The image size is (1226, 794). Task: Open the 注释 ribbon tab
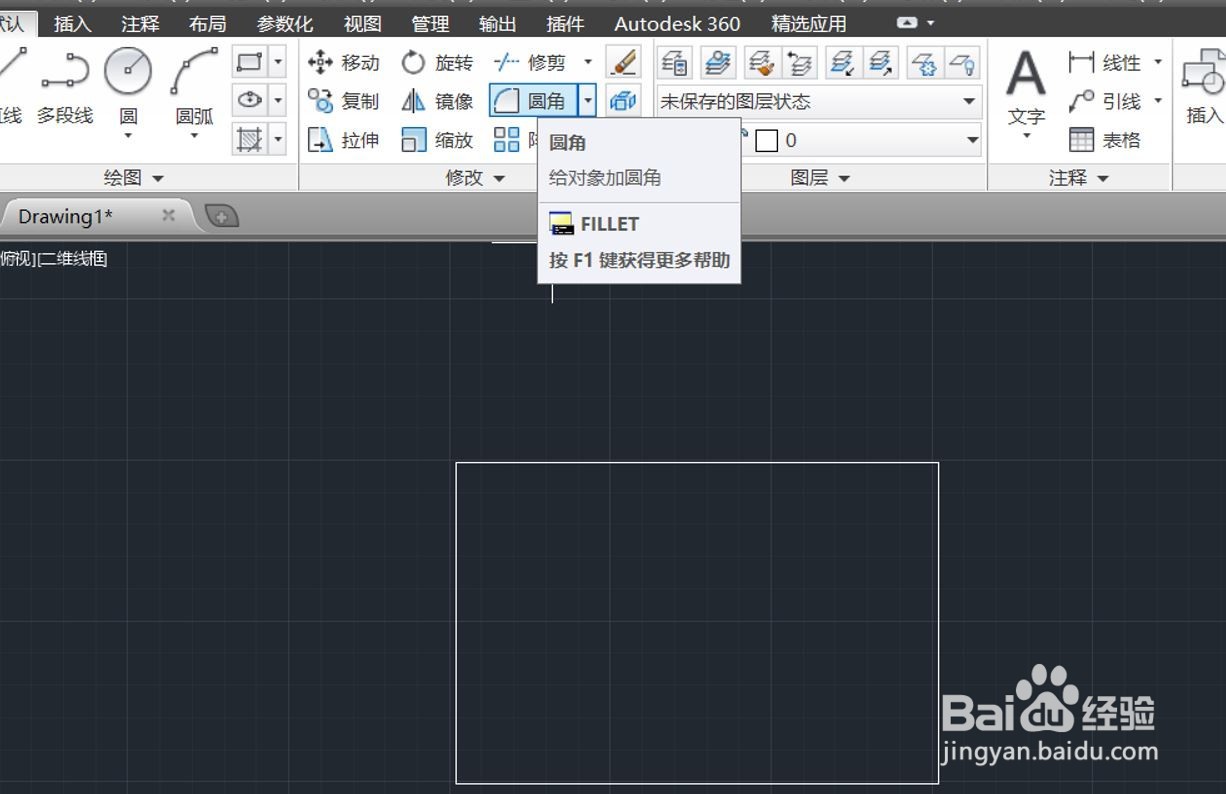coord(140,23)
